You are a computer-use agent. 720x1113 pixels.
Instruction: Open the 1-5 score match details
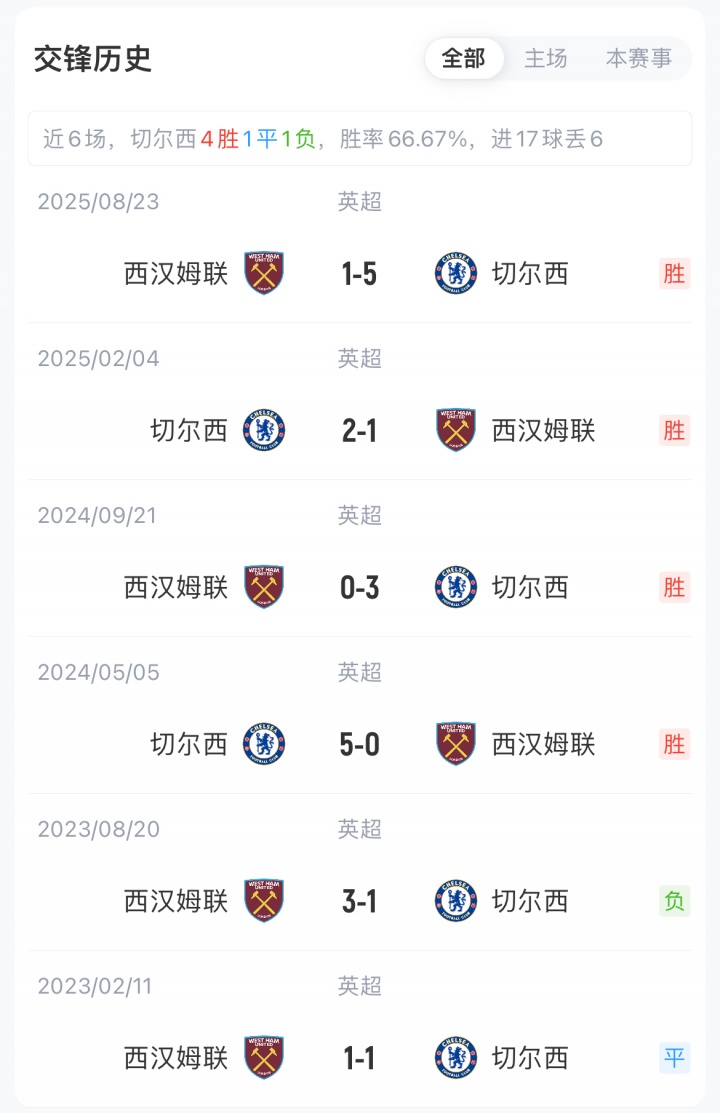click(x=359, y=273)
